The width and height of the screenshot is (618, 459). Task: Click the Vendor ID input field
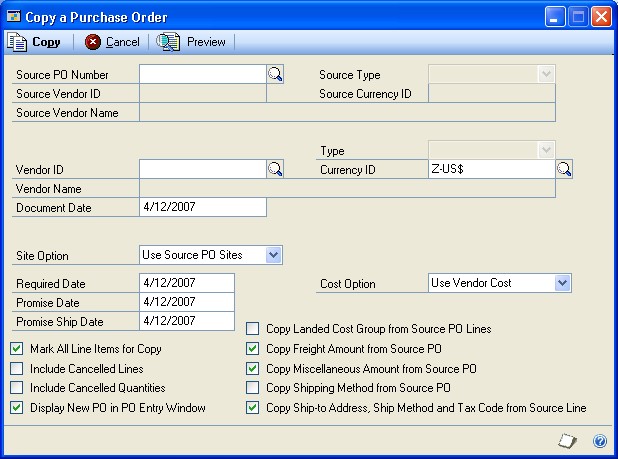[x=203, y=169]
